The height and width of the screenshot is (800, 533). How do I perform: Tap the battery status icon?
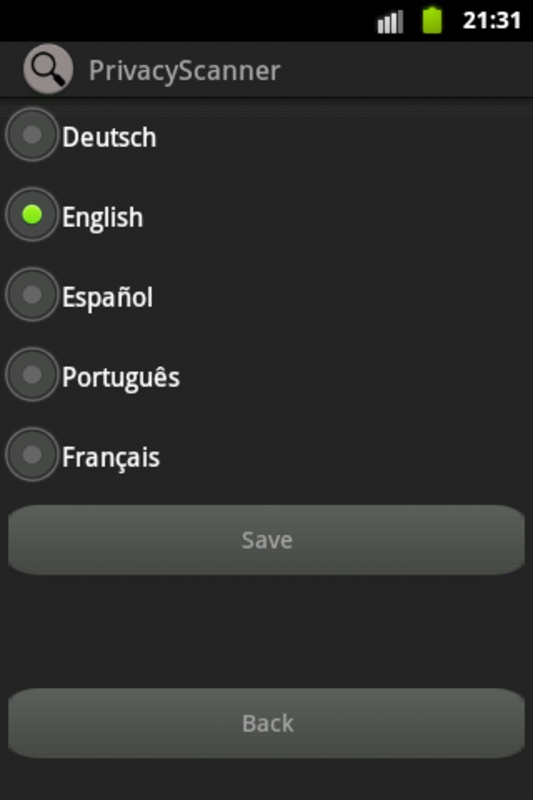[x=432, y=20]
